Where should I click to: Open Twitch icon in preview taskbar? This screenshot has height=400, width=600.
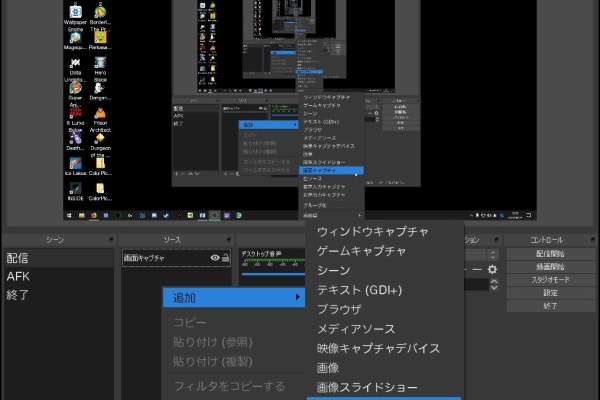click(x=227, y=216)
